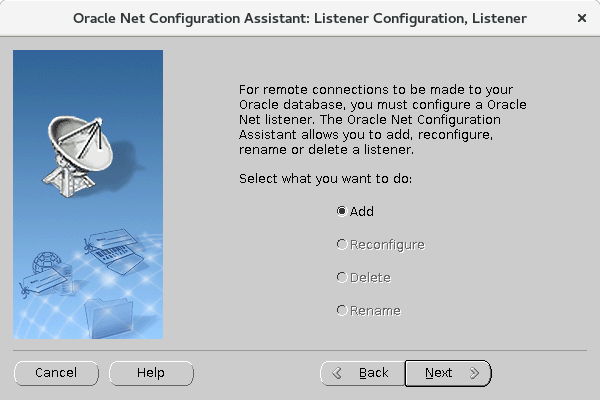
Task: Pick the Delete listener radio option
Action: coord(364,278)
